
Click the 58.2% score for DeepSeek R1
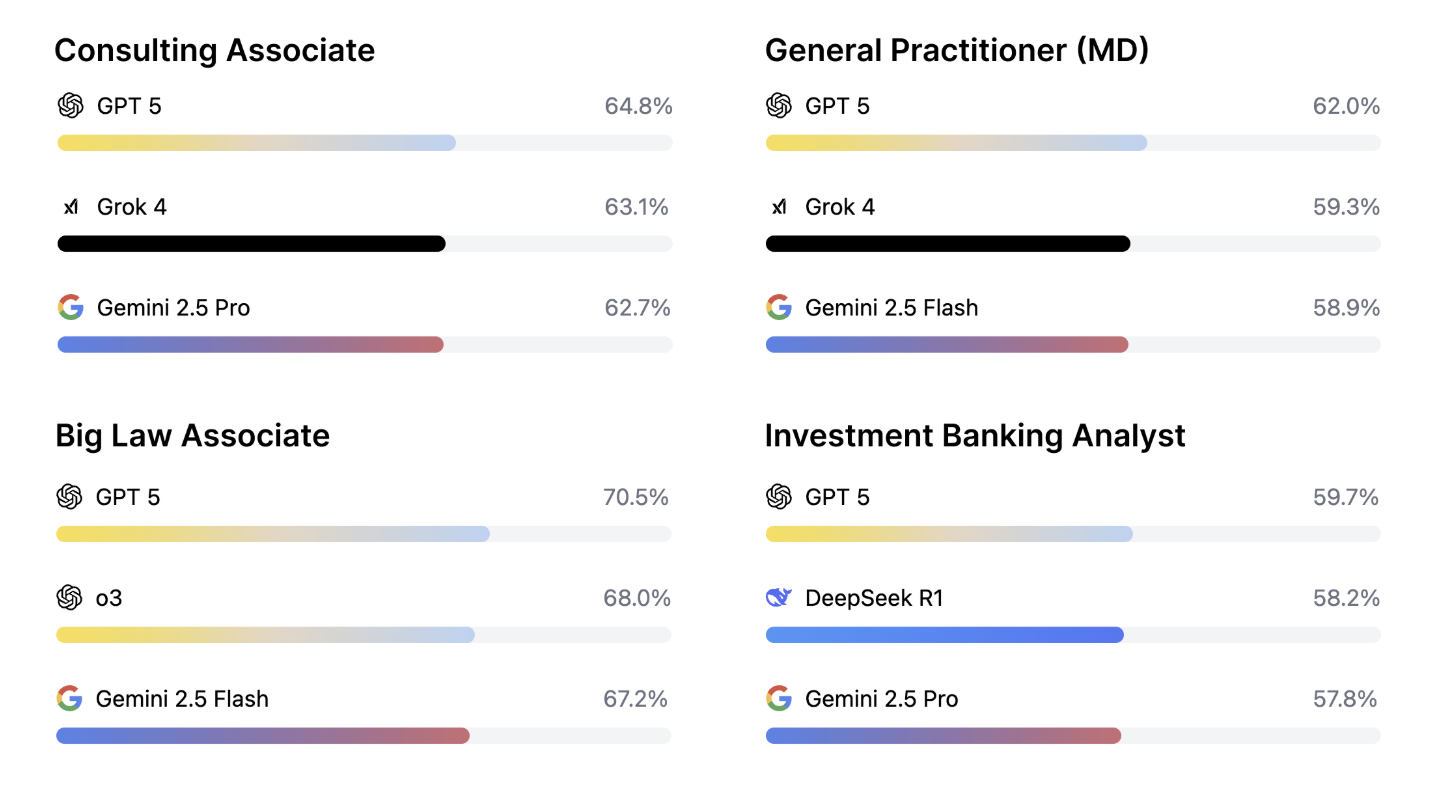click(1346, 598)
